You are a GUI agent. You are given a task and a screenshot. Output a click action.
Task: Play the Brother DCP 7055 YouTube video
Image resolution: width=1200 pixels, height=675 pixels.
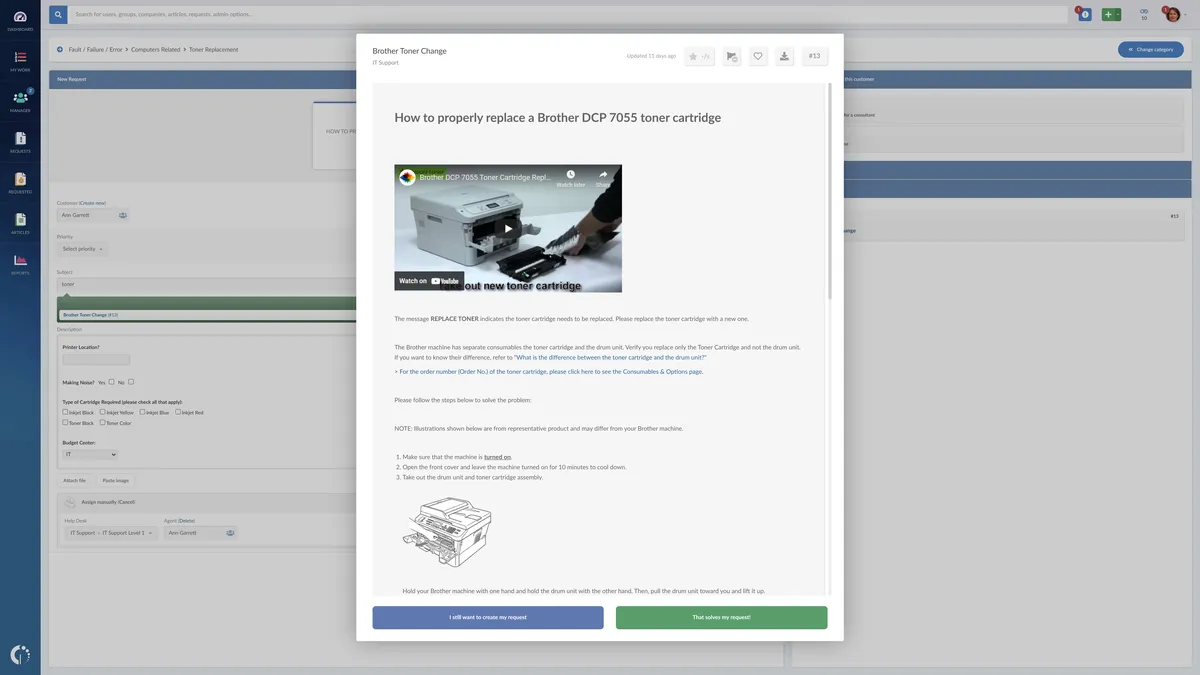[508, 228]
